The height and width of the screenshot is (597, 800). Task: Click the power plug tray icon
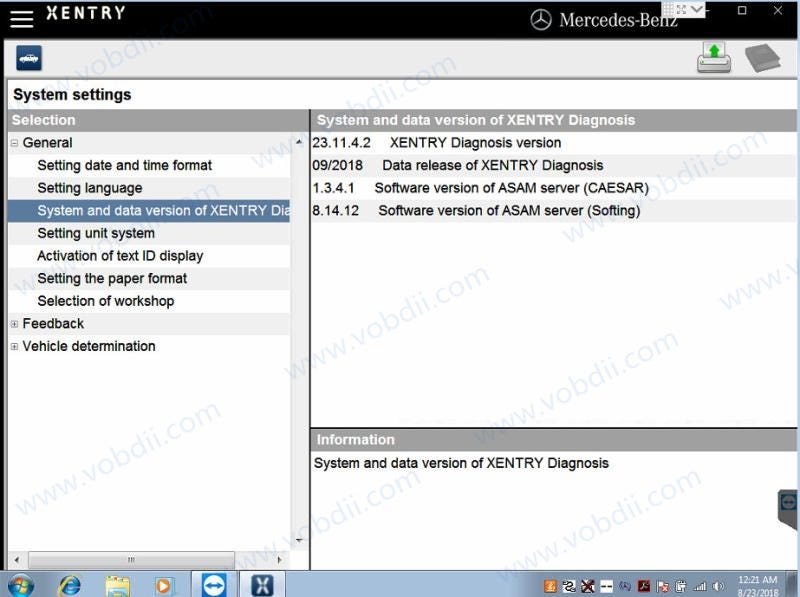pos(681,586)
